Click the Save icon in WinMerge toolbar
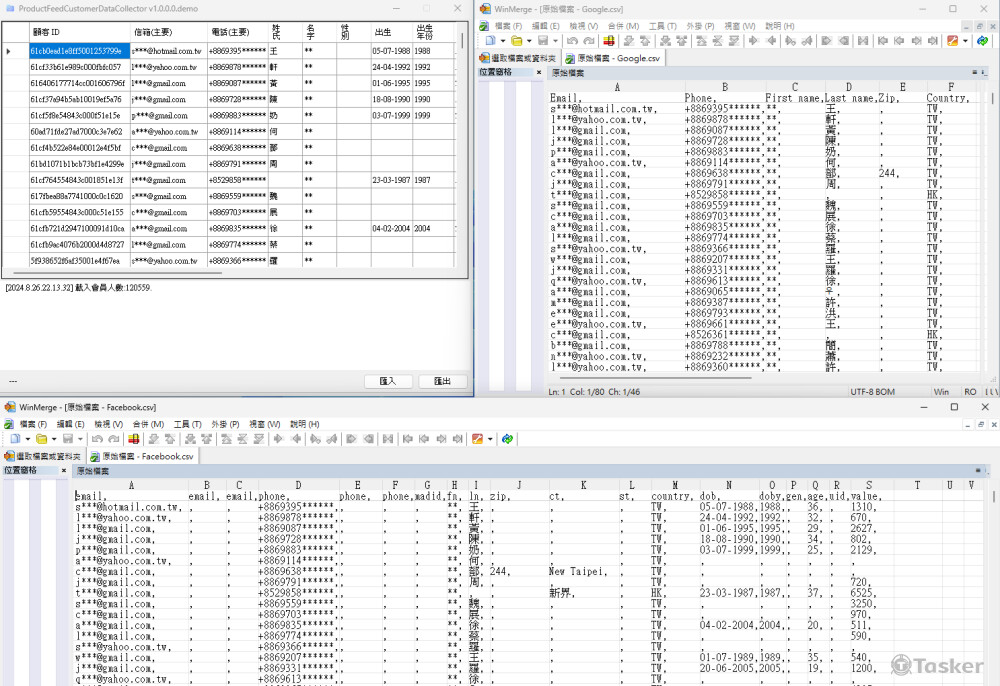This screenshot has width=1000, height=686. tap(543, 41)
